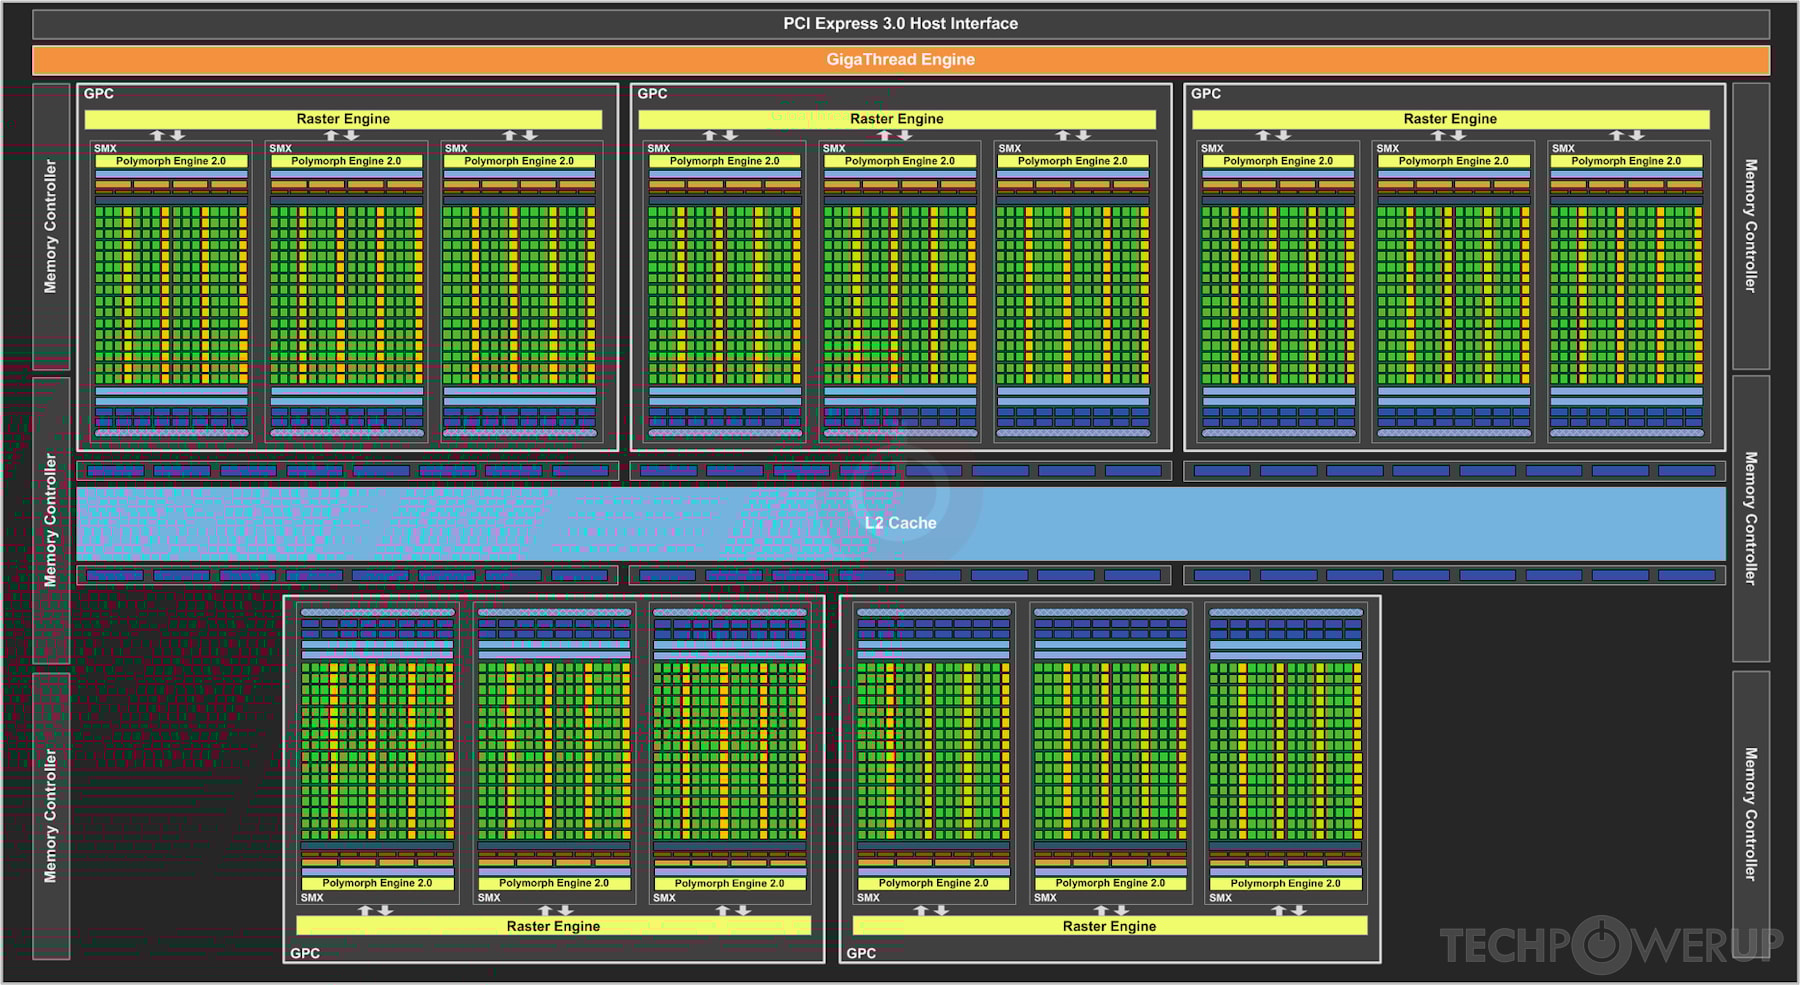Click the Raster Engine in top-right GPC
This screenshot has width=1800, height=985.
[x=1450, y=118]
